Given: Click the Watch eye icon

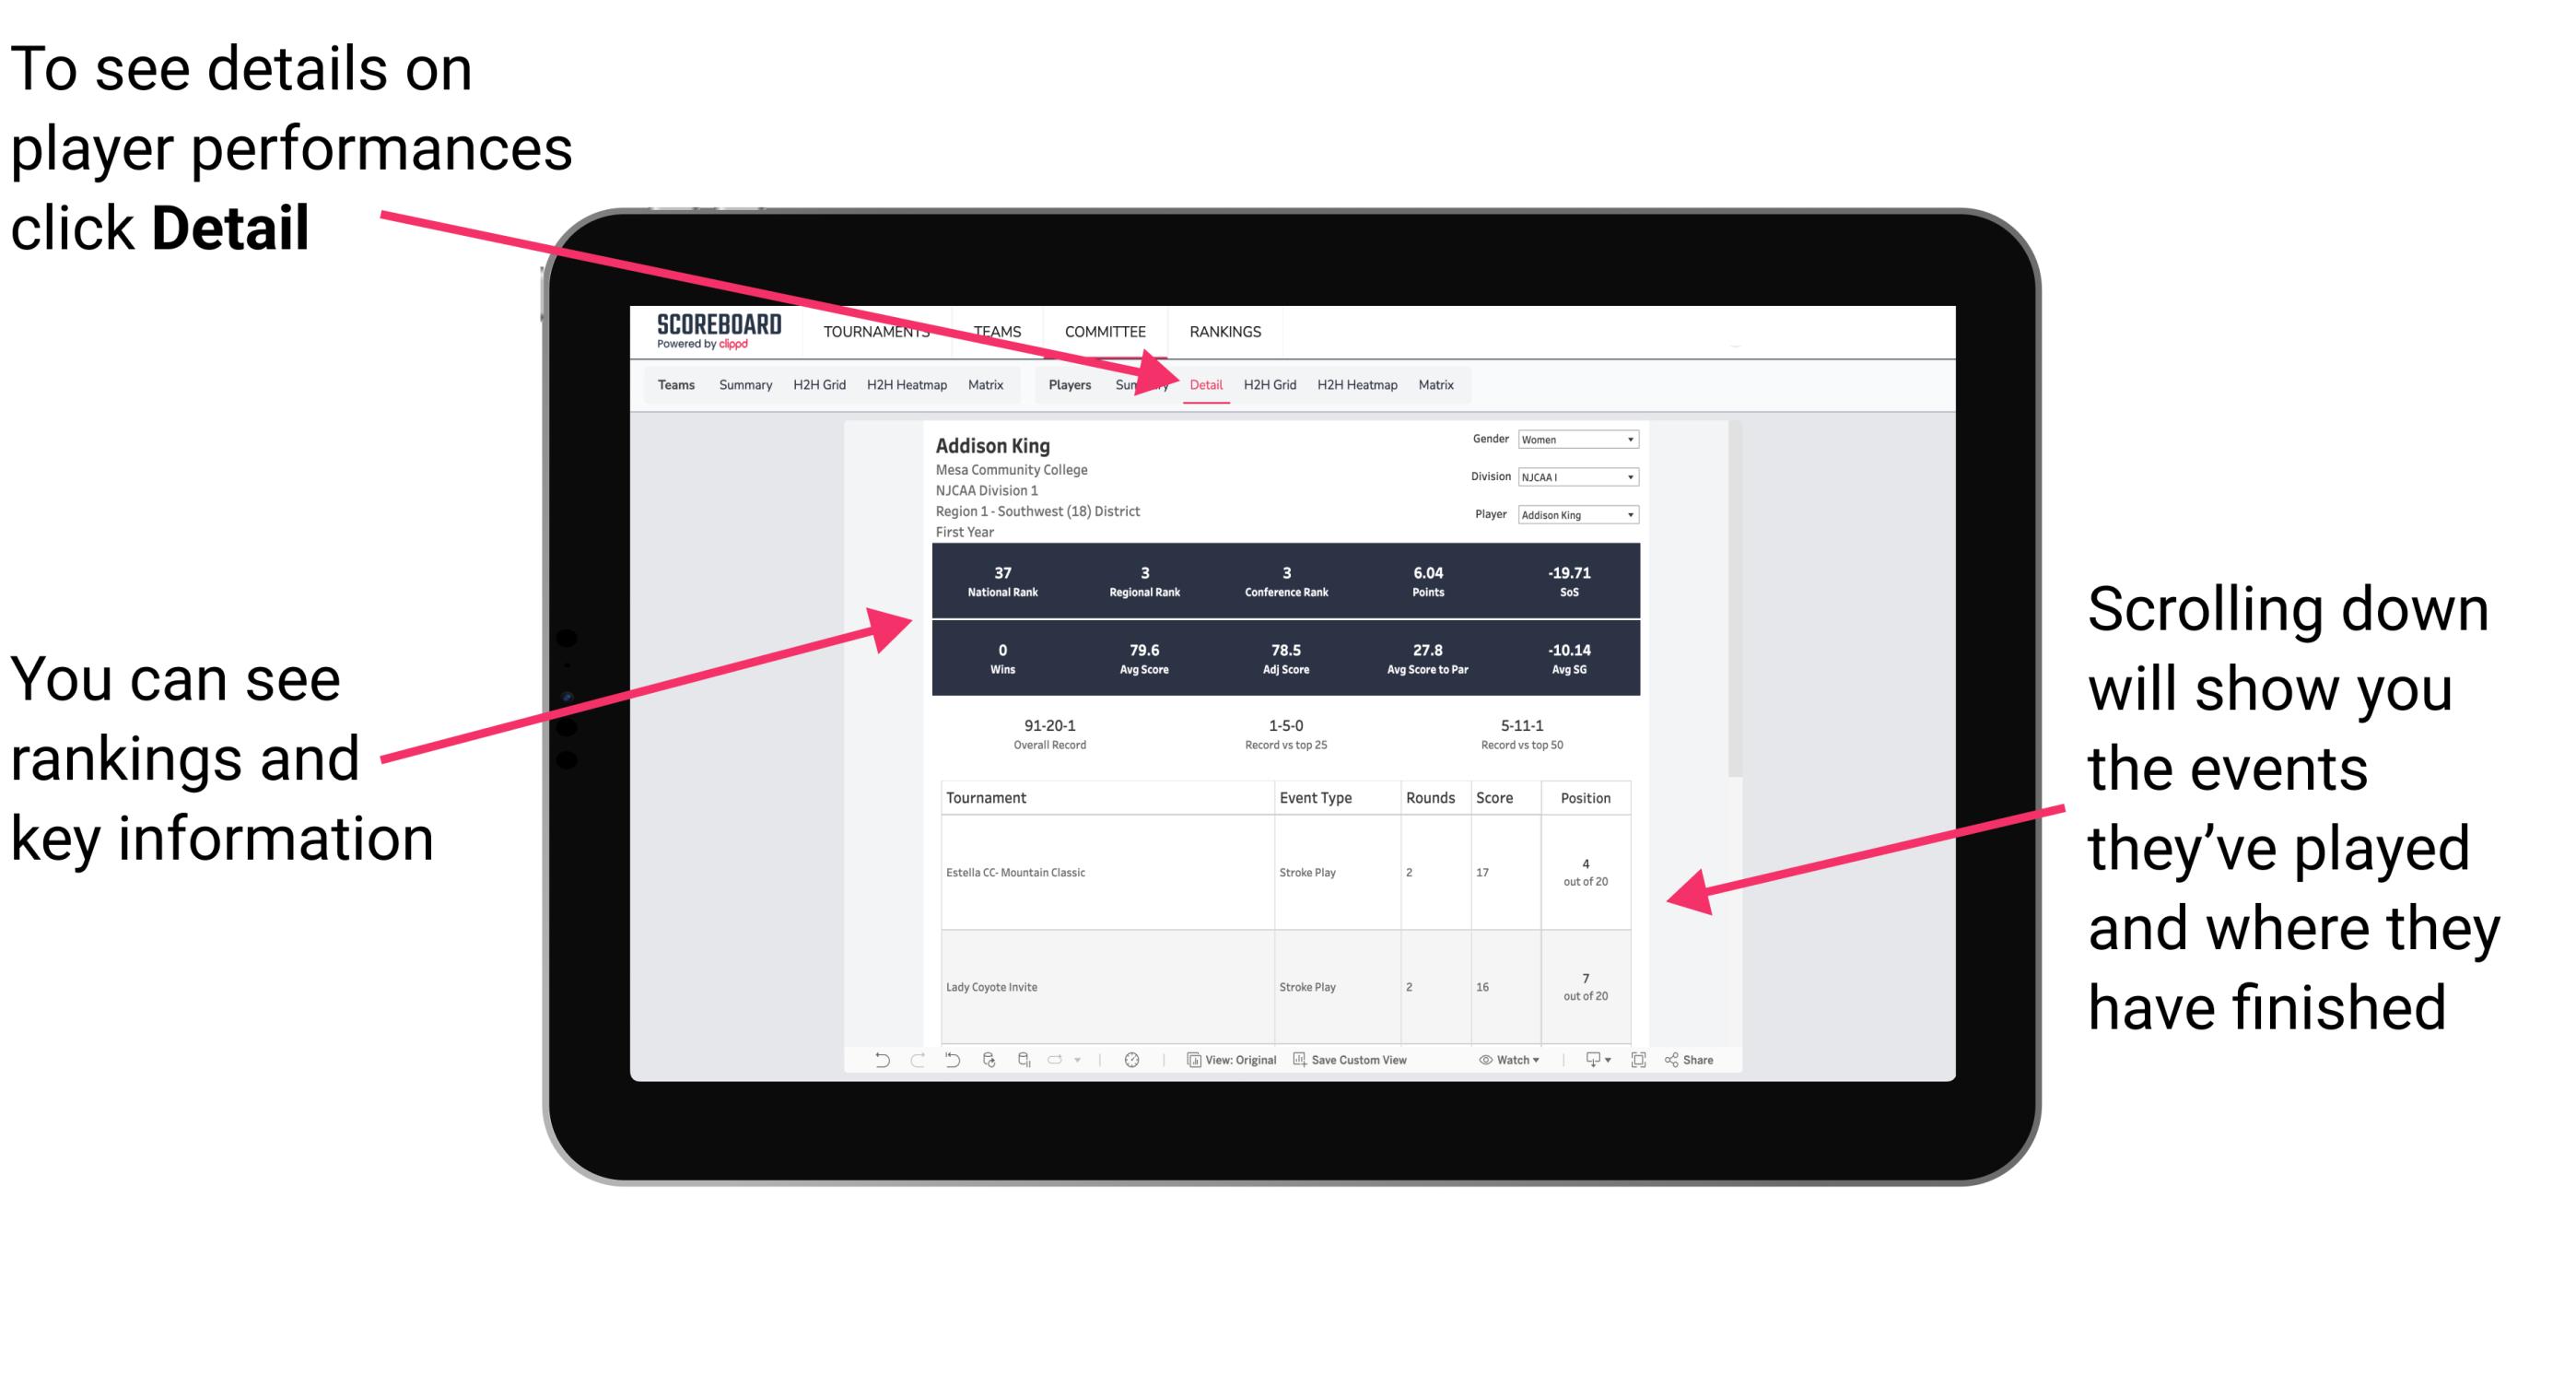Looking at the screenshot, I should 1488,1065.
